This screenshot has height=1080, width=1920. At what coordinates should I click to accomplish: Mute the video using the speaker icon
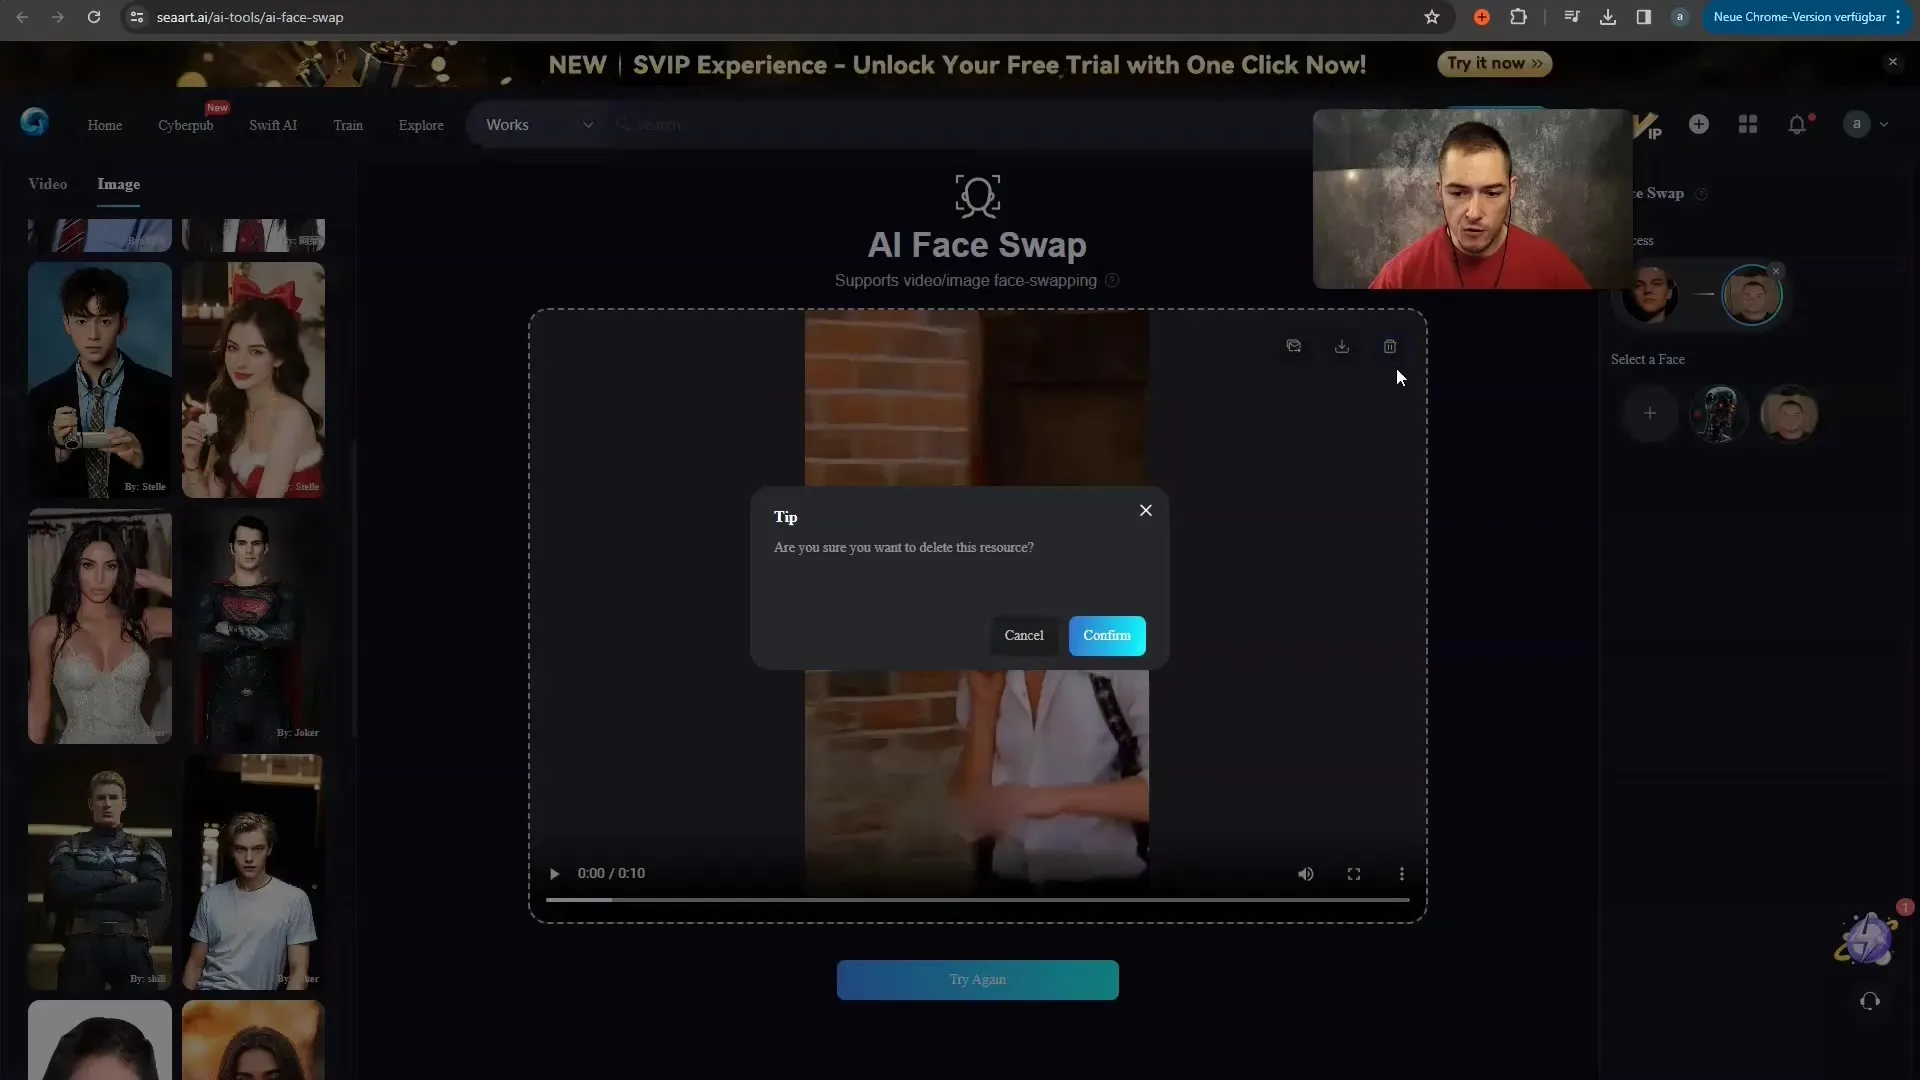point(1305,873)
